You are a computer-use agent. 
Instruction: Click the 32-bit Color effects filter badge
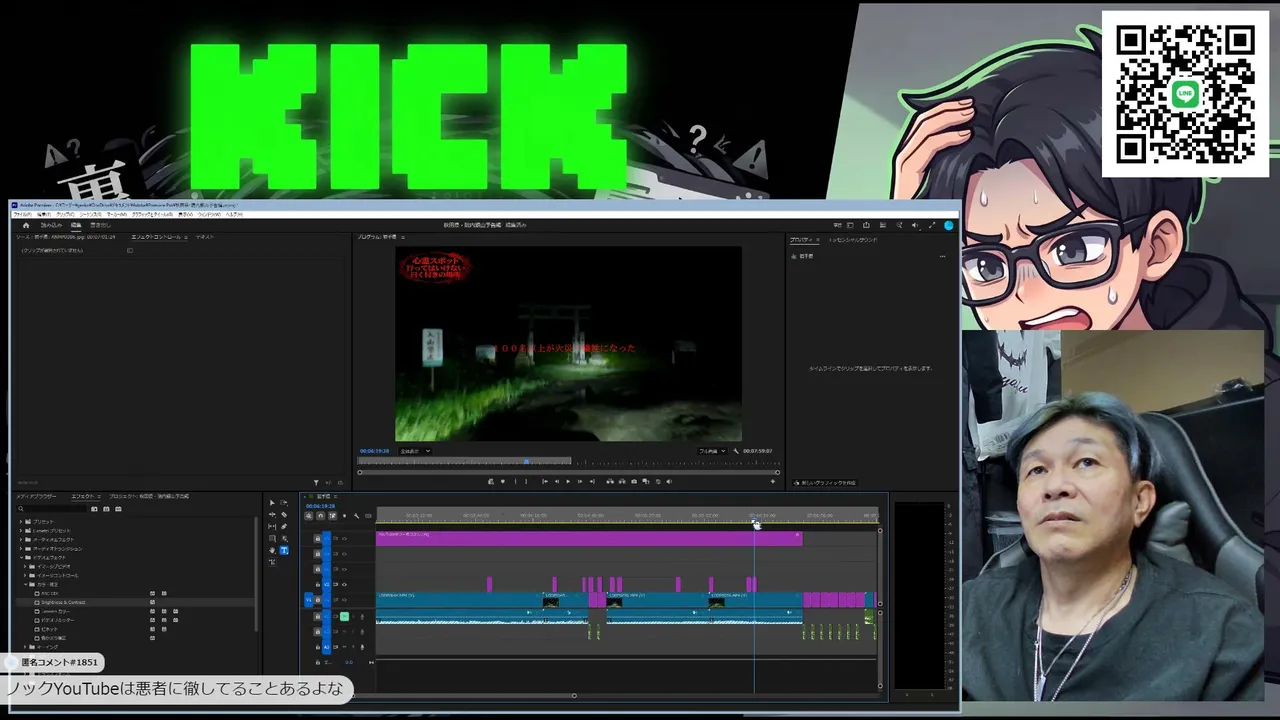pos(106,509)
